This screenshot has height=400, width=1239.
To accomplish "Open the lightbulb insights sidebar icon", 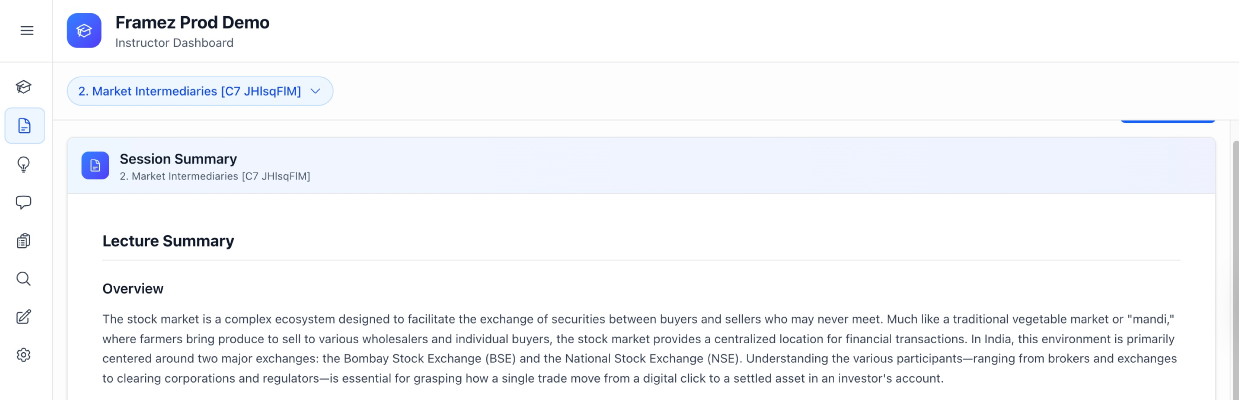I will click(24, 164).
